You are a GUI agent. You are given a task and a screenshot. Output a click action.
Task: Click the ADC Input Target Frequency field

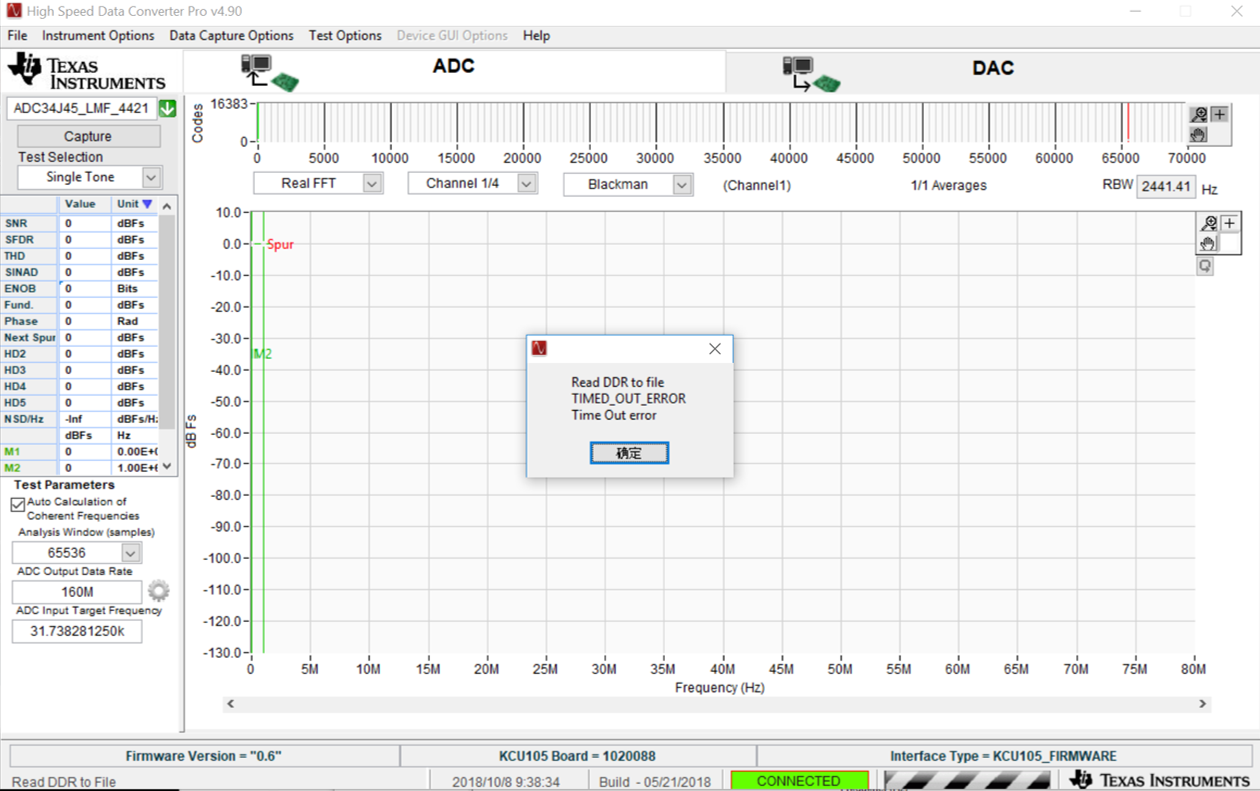[x=77, y=631]
